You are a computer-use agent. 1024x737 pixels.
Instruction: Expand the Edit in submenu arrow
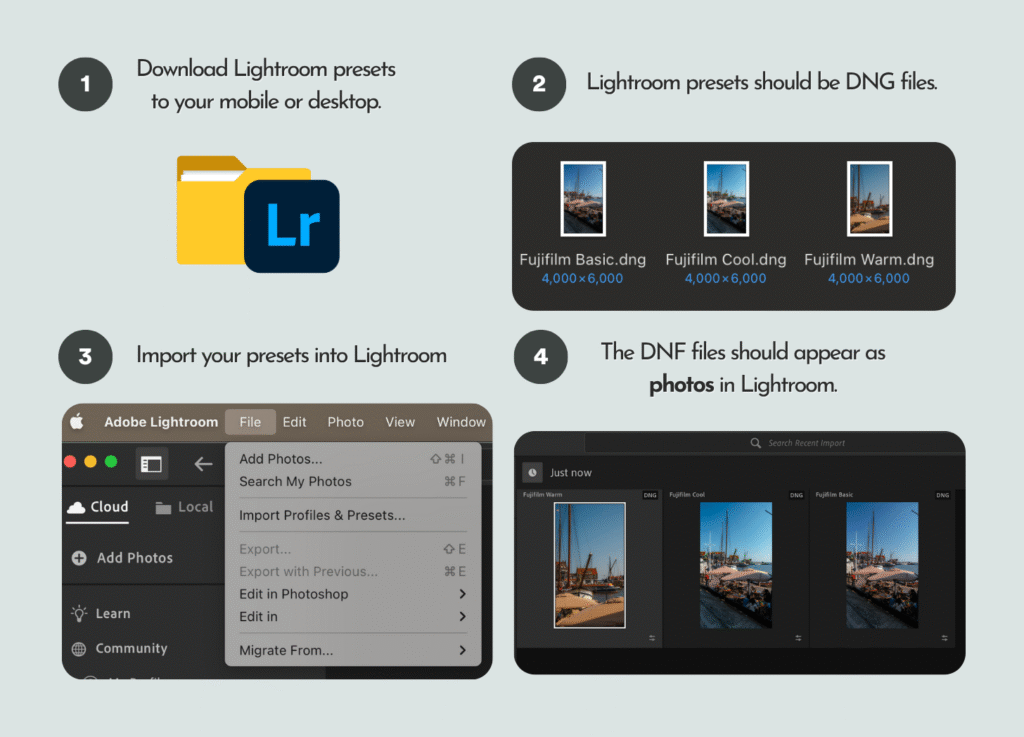[x=462, y=617]
